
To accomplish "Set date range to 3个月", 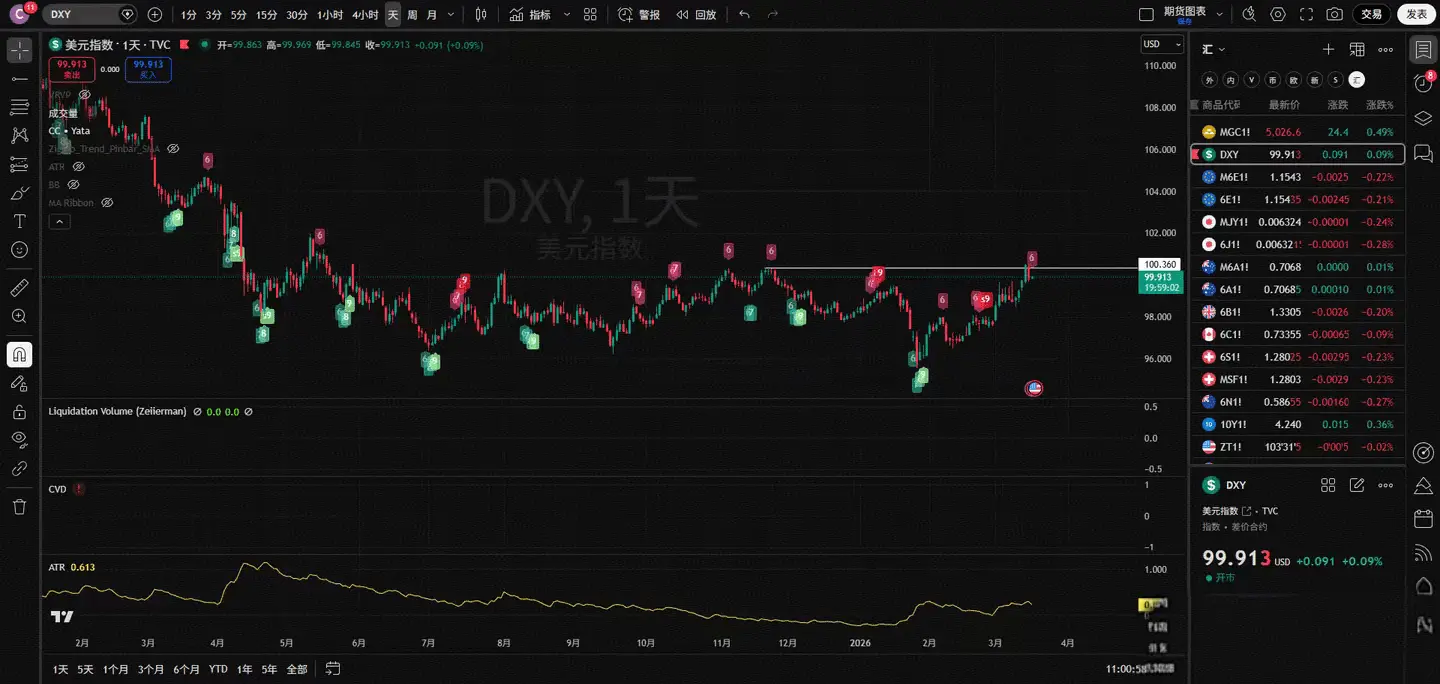I will point(151,669).
